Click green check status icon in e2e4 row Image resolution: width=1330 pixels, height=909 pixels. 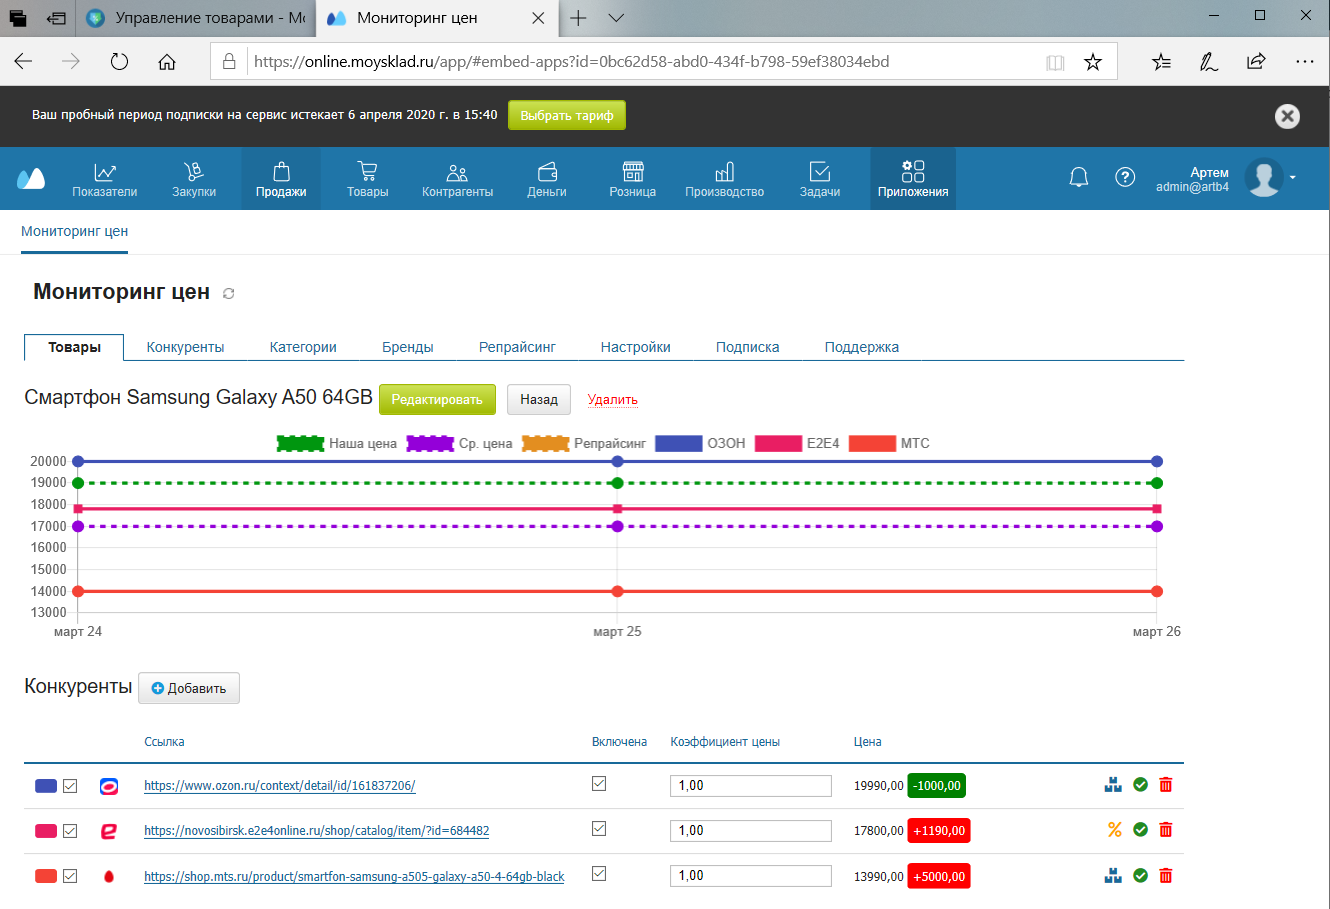click(x=1140, y=830)
